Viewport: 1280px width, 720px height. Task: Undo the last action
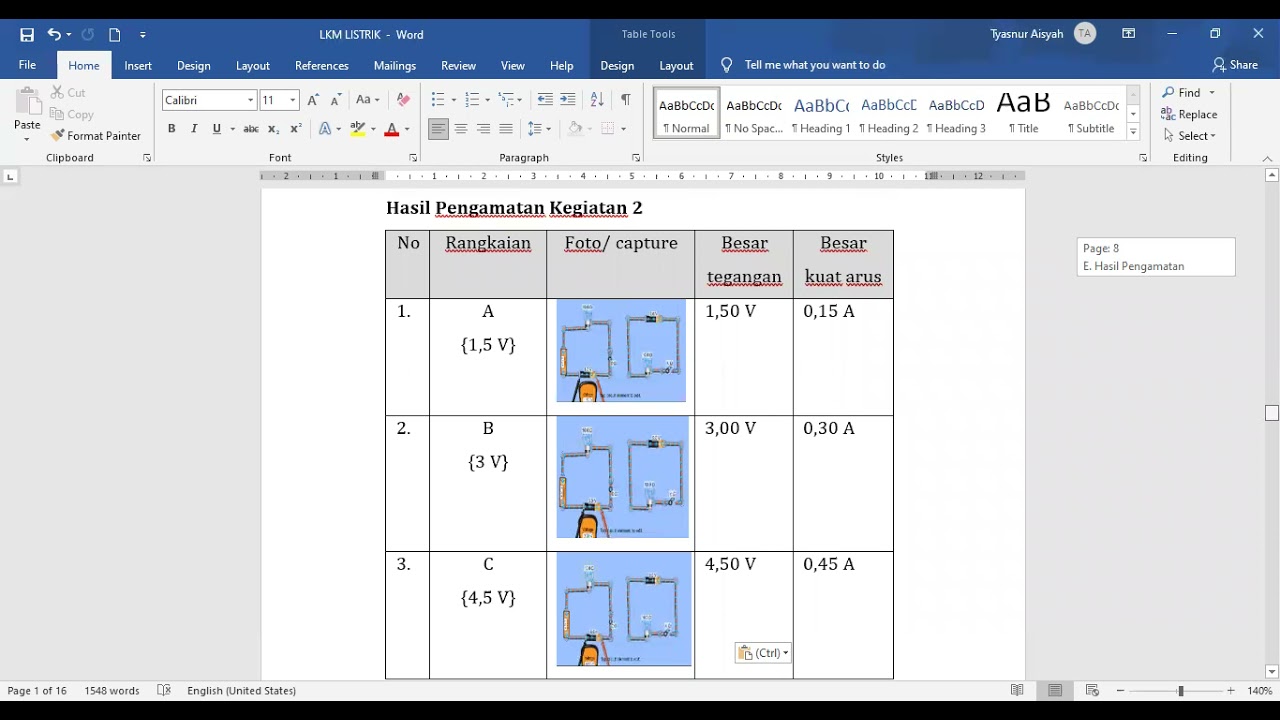click(54, 34)
